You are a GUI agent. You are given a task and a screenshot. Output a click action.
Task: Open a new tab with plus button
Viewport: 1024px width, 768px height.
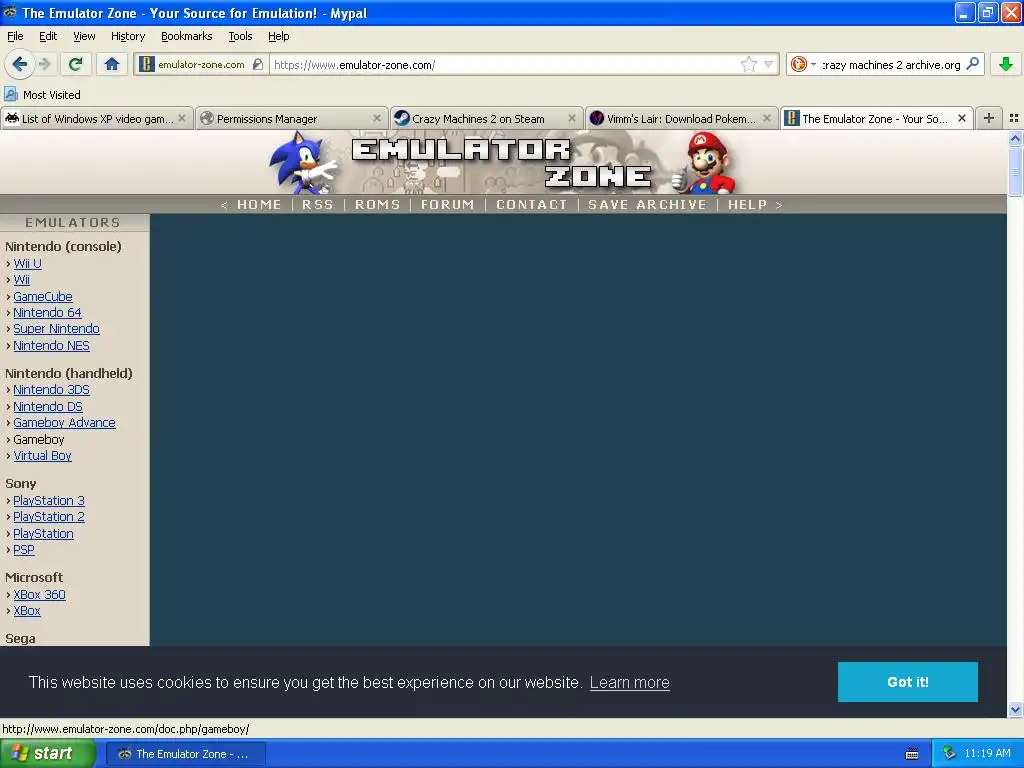989,118
